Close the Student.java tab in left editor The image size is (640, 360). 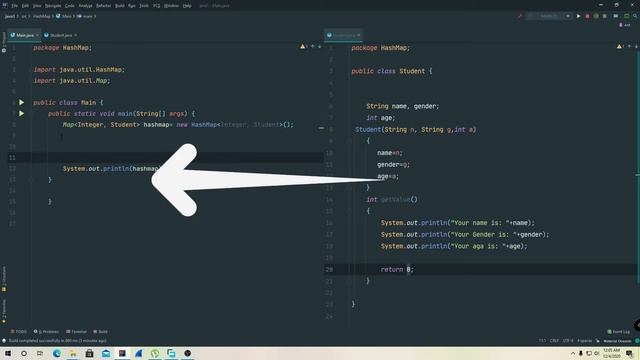[x=76, y=36]
